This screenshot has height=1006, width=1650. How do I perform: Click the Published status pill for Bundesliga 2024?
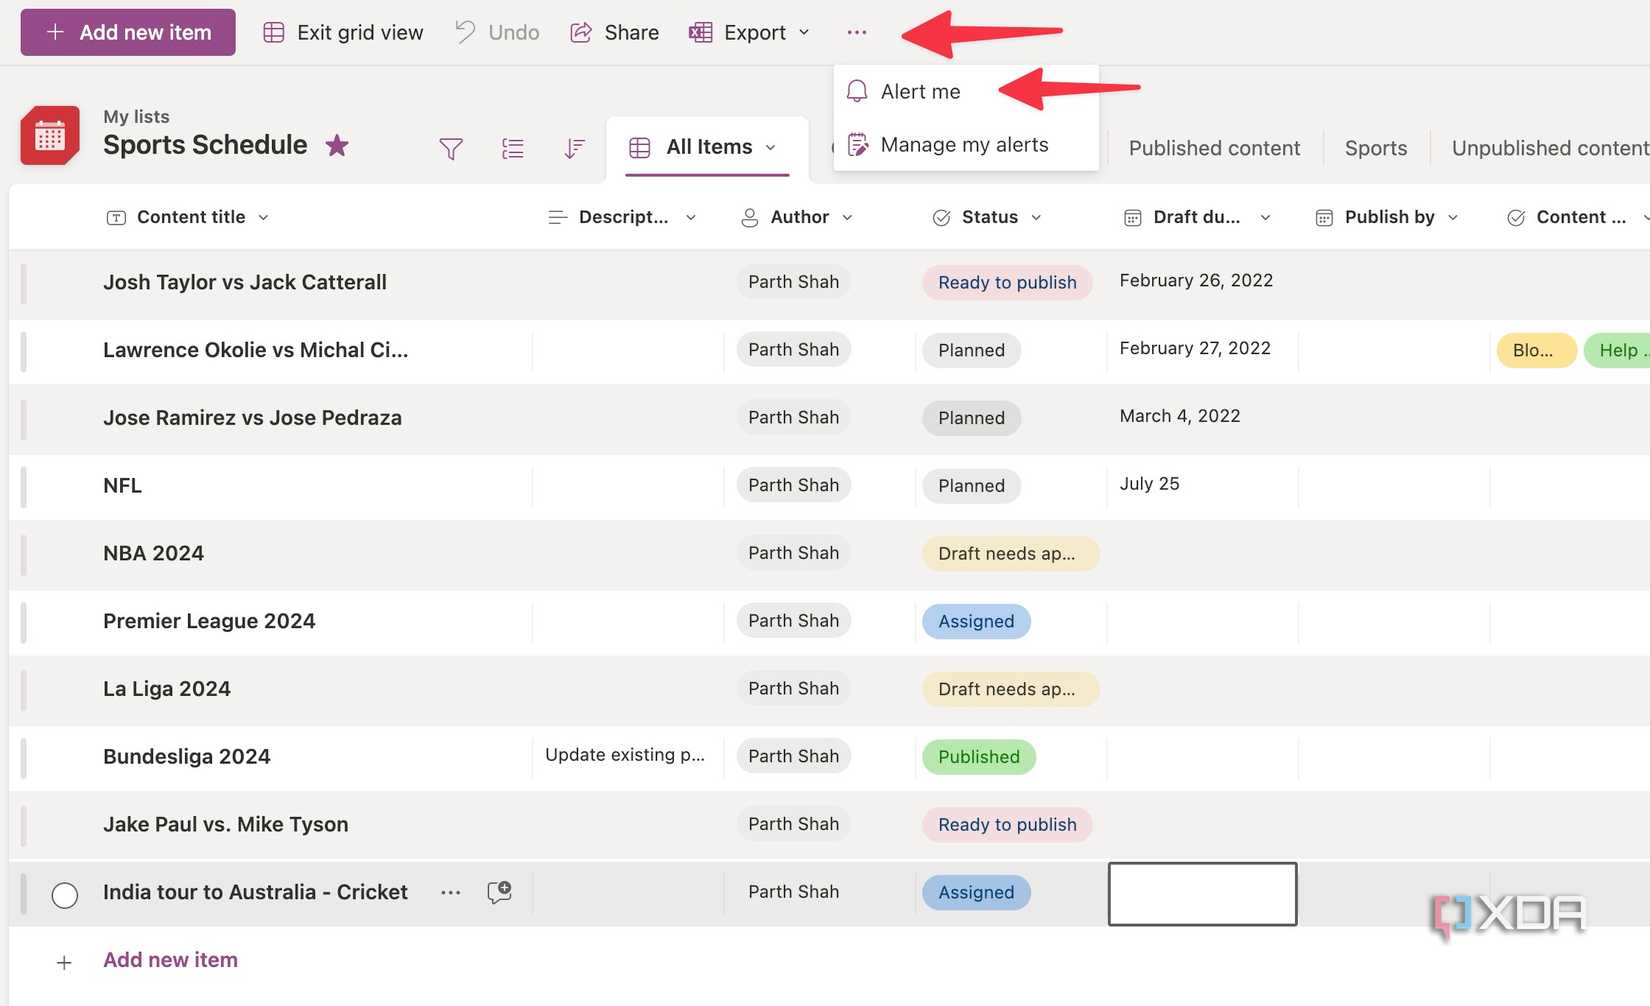tap(979, 757)
